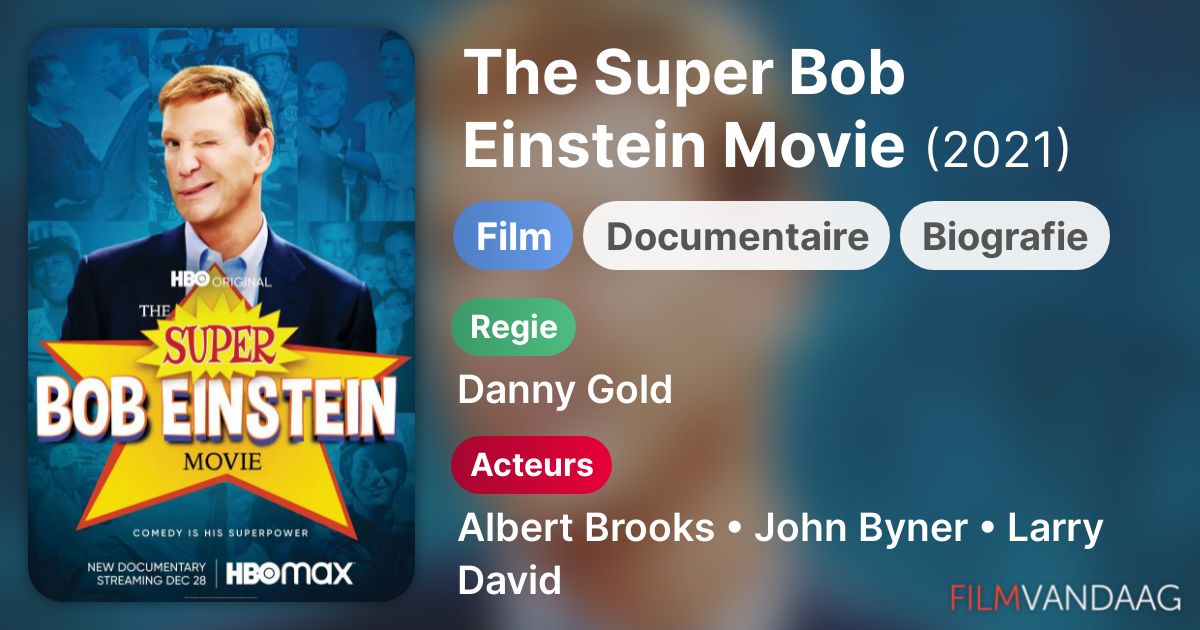Click the HBO Original logo on poster
Image resolution: width=1200 pixels, height=630 pixels.
pyautogui.click(x=220, y=280)
